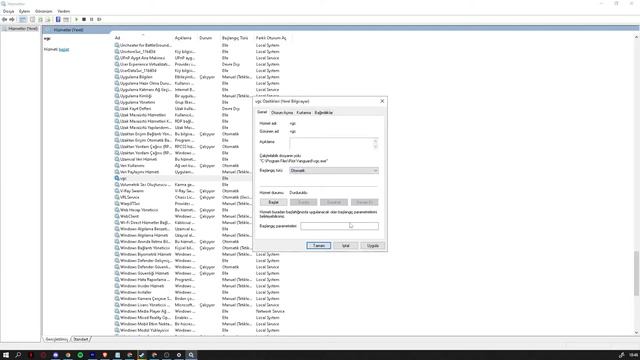The height and width of the screenshot is (360, 640).
Task: Select the UPnP Aygıt Ana Makinesi row
Action: coord(200,58)
